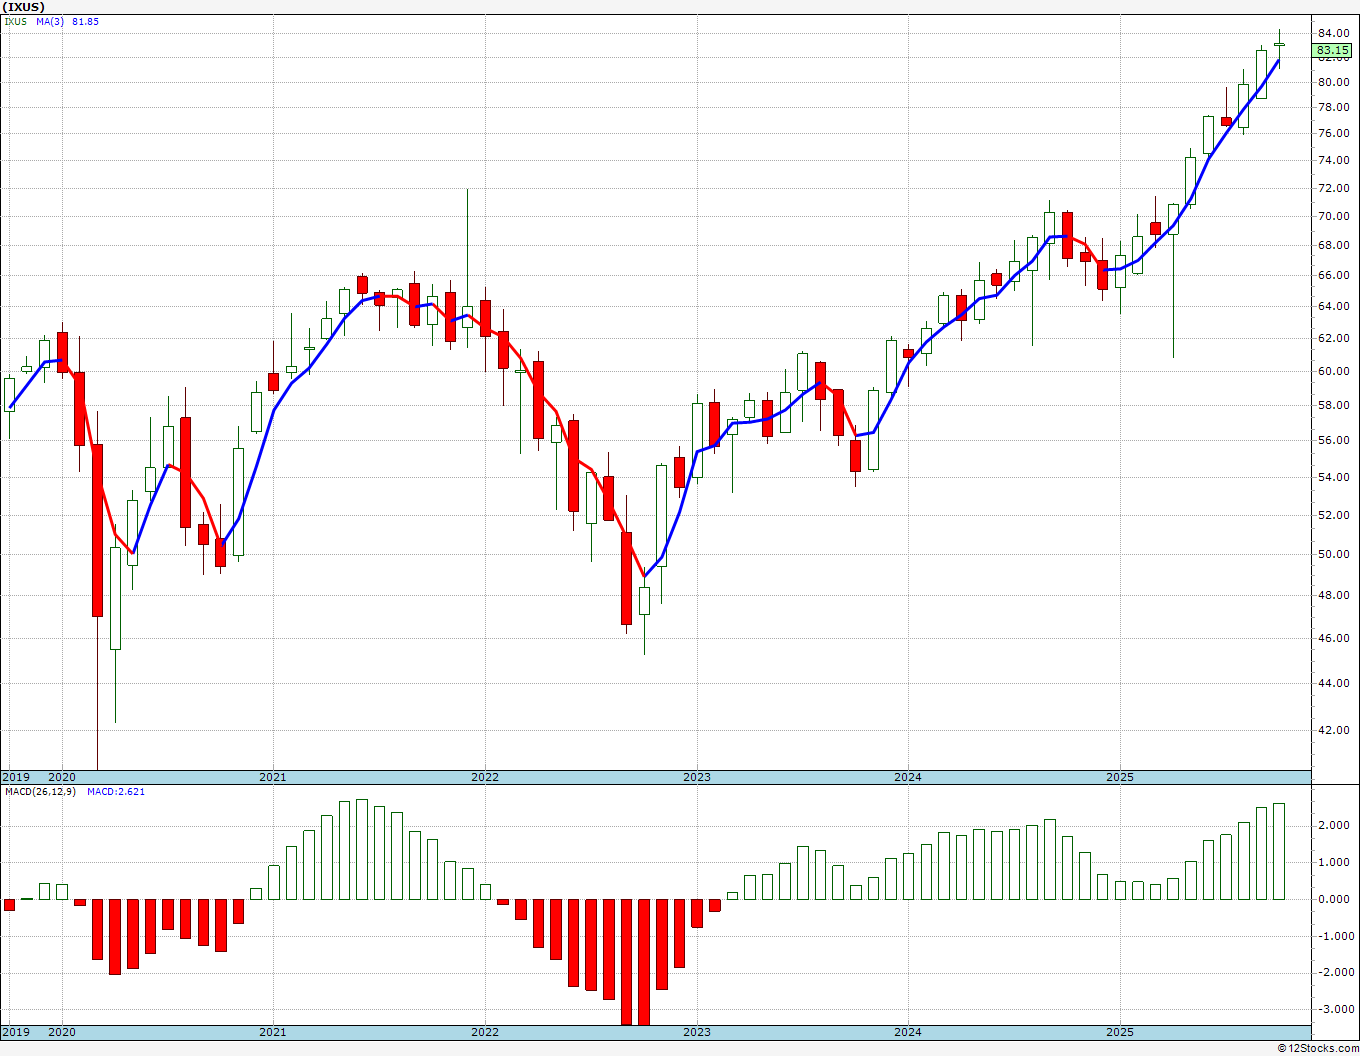Click the MACD:2.621 value readout
Screen dimensions: 1360x1056
116,791
